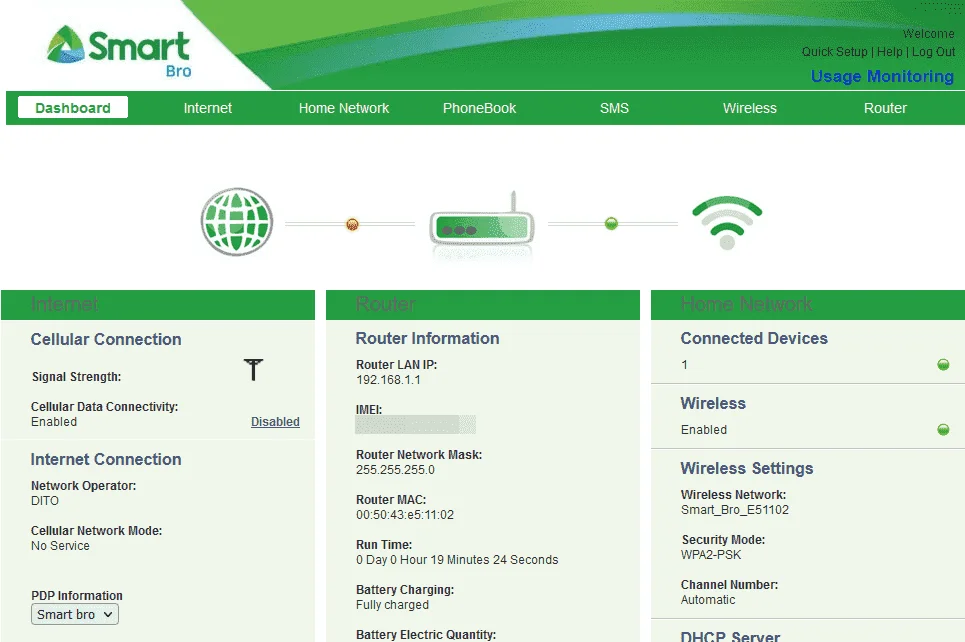Screen dimensions: 965x642
Task: Select the SMS tab
Action: [x=614, y=108]
